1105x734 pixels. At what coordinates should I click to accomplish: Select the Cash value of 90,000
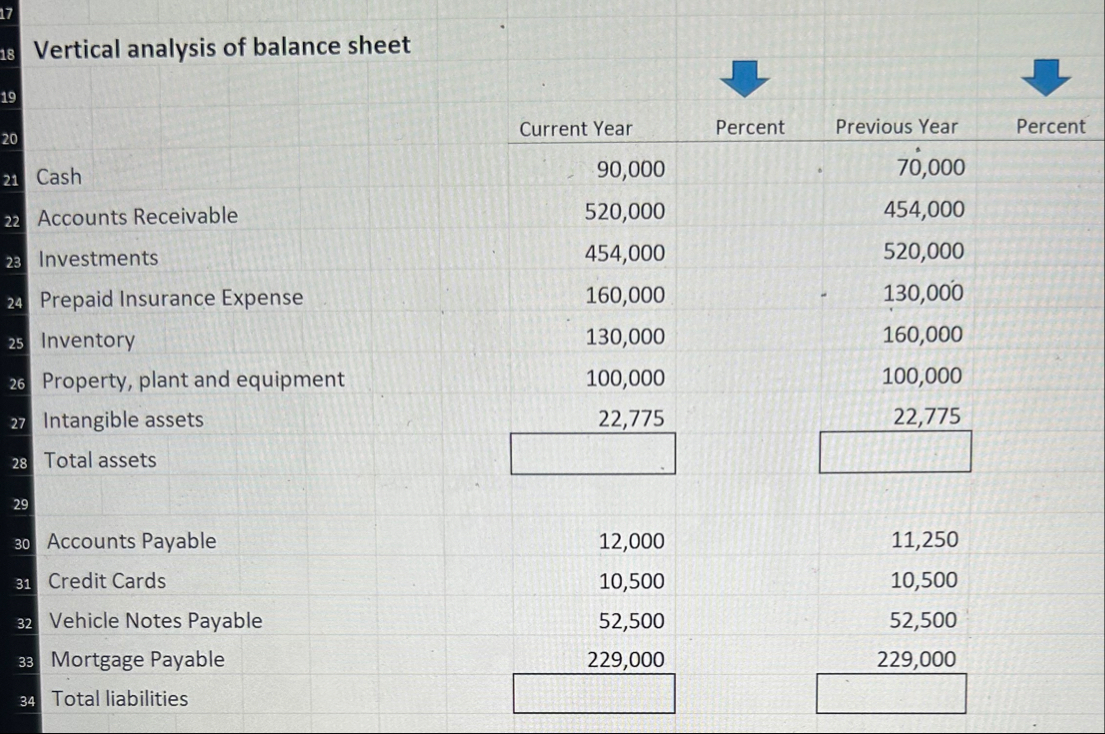click(627, 169)
